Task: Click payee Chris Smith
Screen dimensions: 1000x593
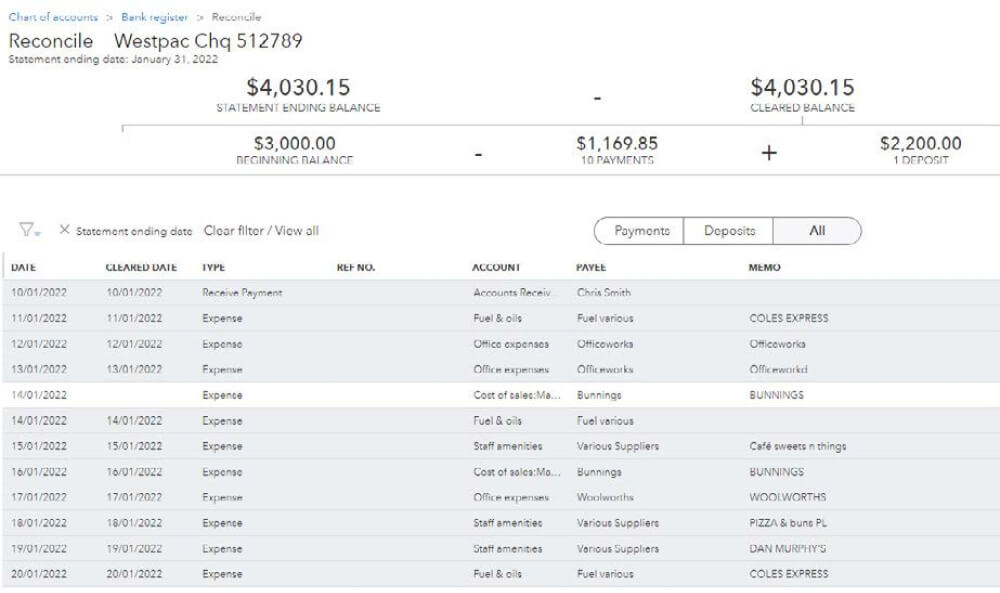Action: point(603,293)
